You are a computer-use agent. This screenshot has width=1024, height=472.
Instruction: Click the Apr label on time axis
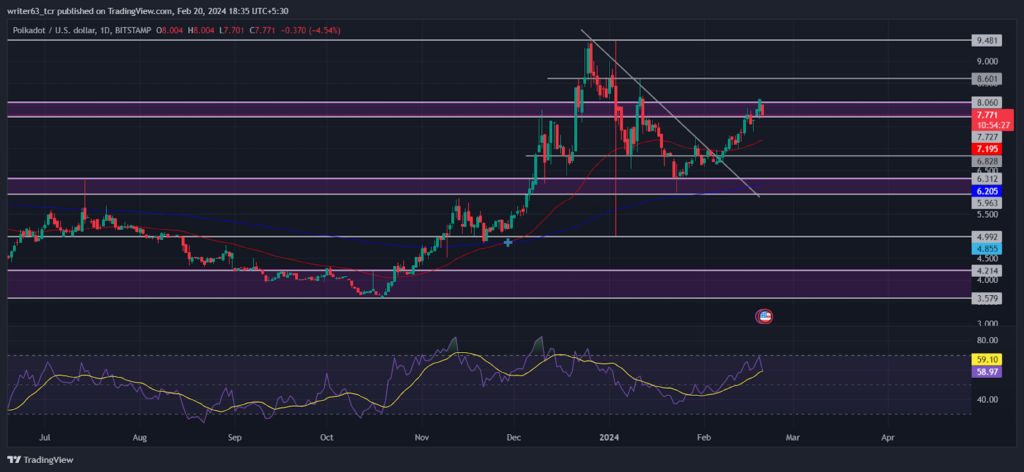[x=887, y=436]
